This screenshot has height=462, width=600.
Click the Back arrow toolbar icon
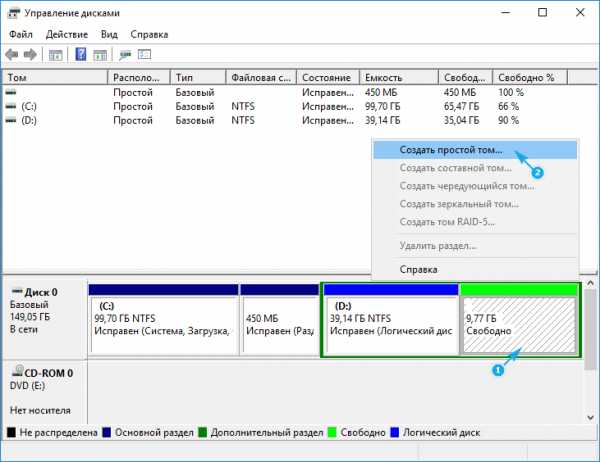click(x=11, y=55)
